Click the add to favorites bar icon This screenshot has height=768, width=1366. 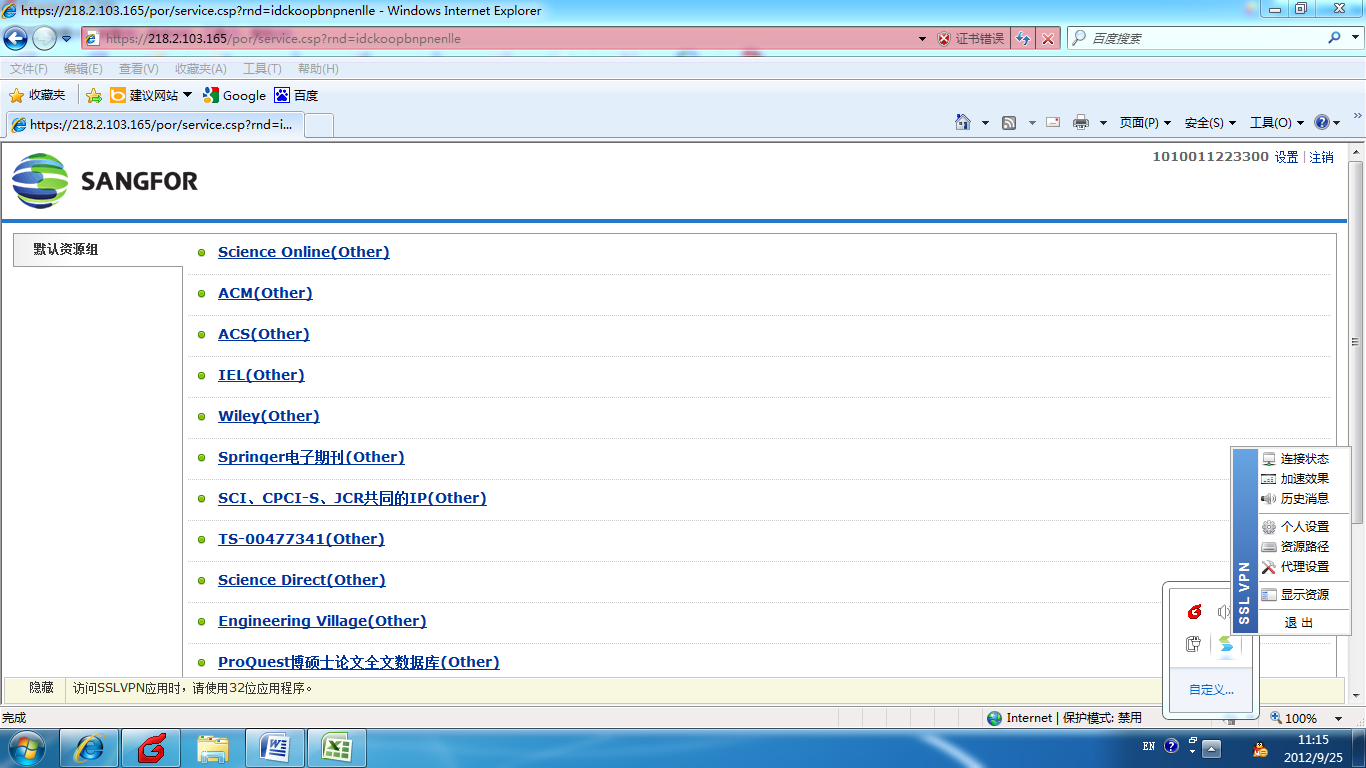pyautogui.click(x=94, y=95)
